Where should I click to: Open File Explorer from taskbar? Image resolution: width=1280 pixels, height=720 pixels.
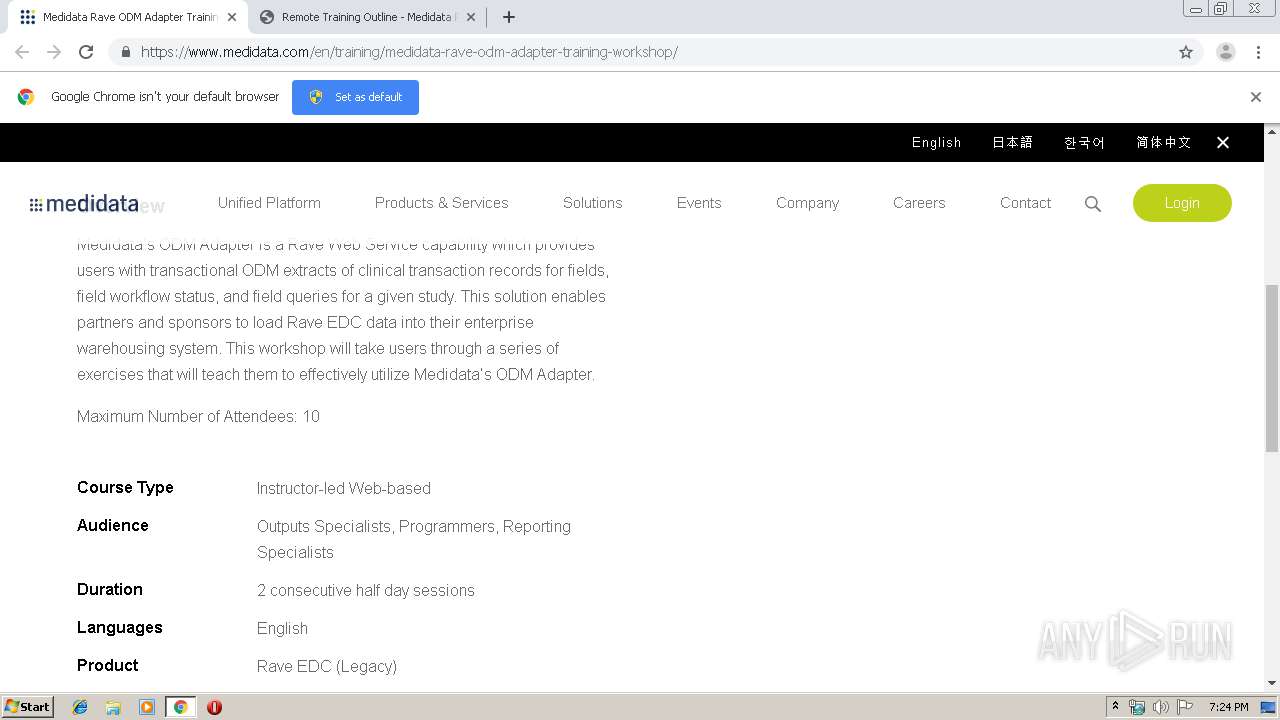click(x=113, y=707)
